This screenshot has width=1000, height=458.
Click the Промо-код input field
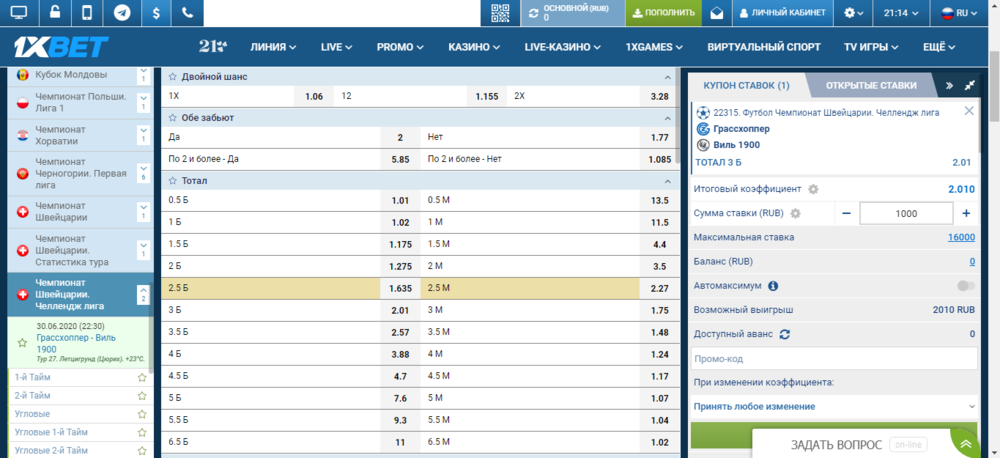click(834, 358)
